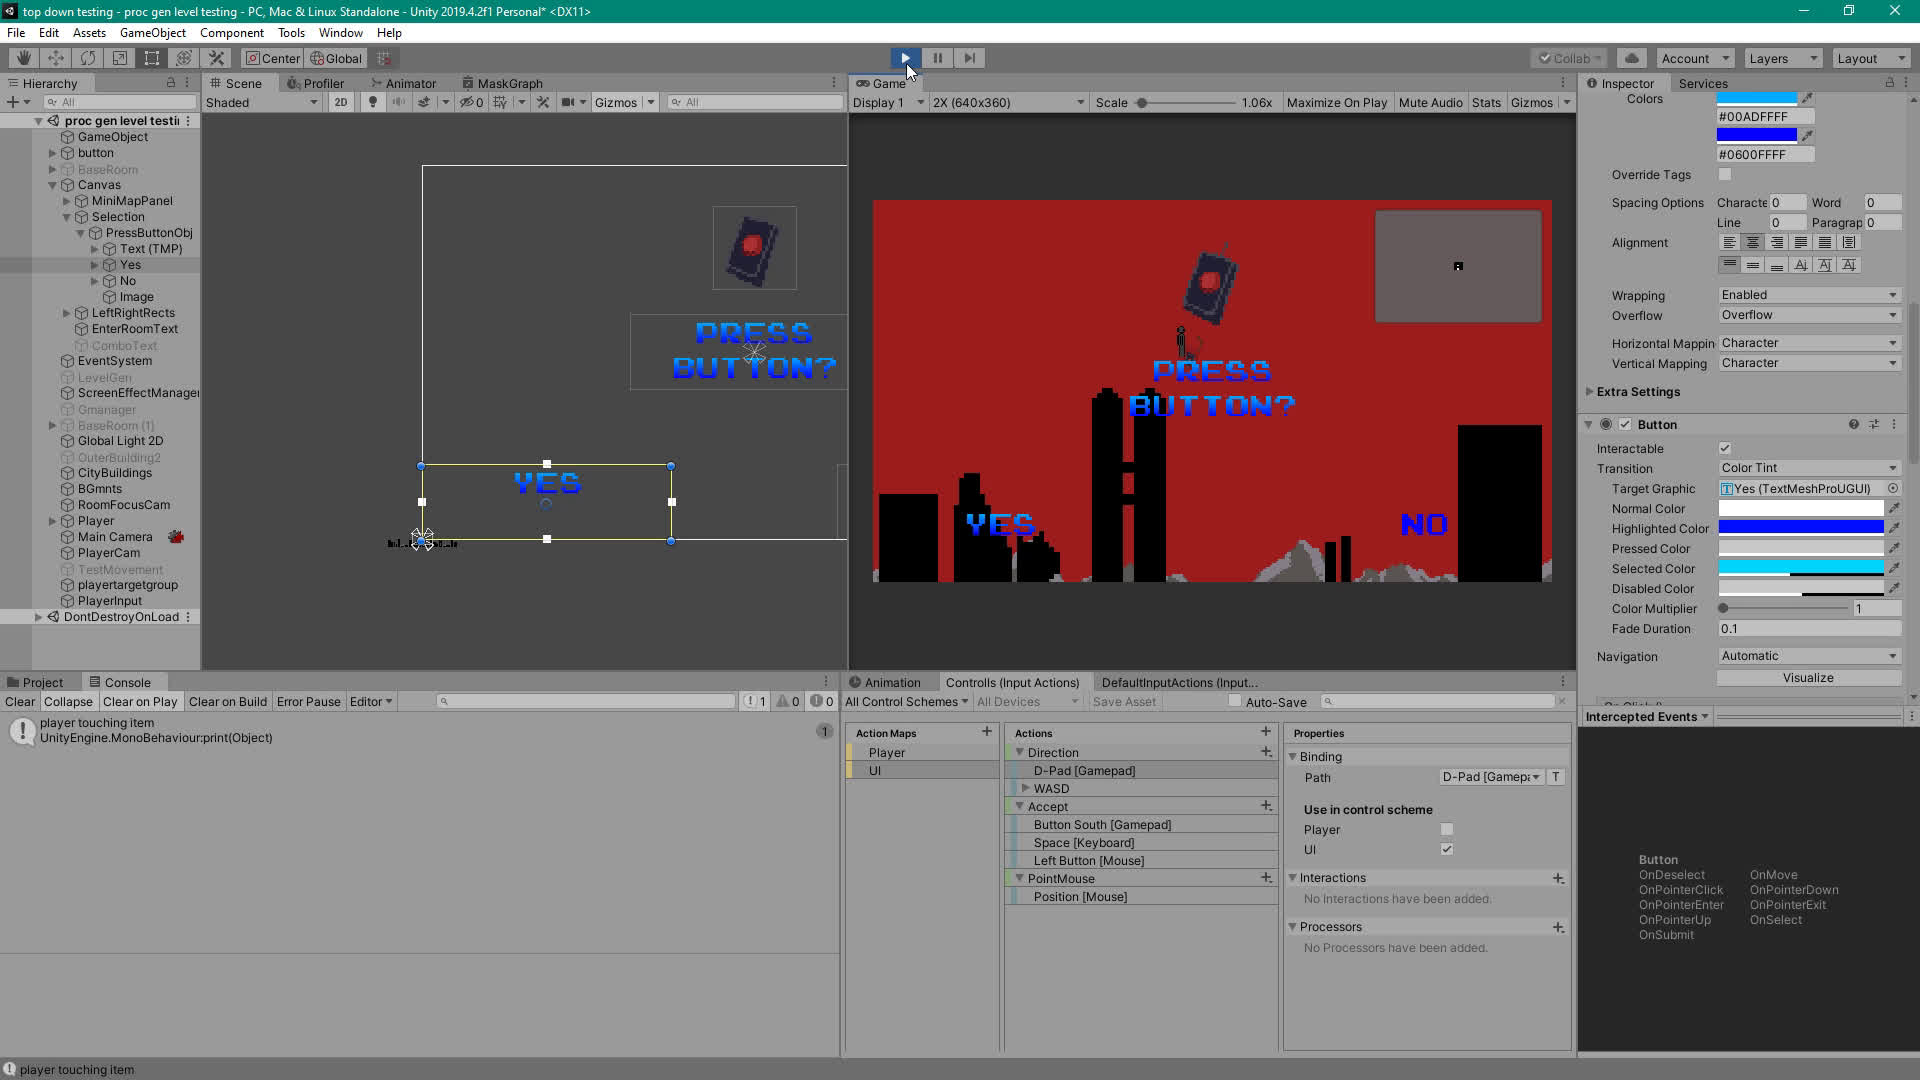Open the cloud services icon
The width and height of the screenshot is (1920, 1080).
tap(1631, 58)
